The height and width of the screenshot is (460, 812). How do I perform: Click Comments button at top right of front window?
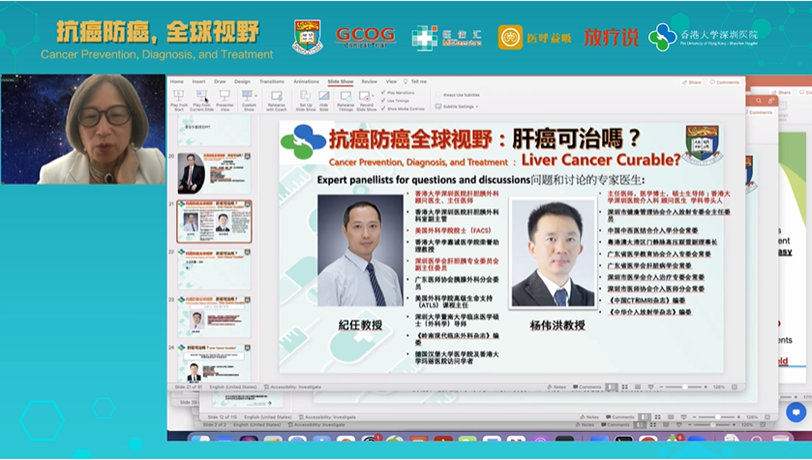(725, 82)
